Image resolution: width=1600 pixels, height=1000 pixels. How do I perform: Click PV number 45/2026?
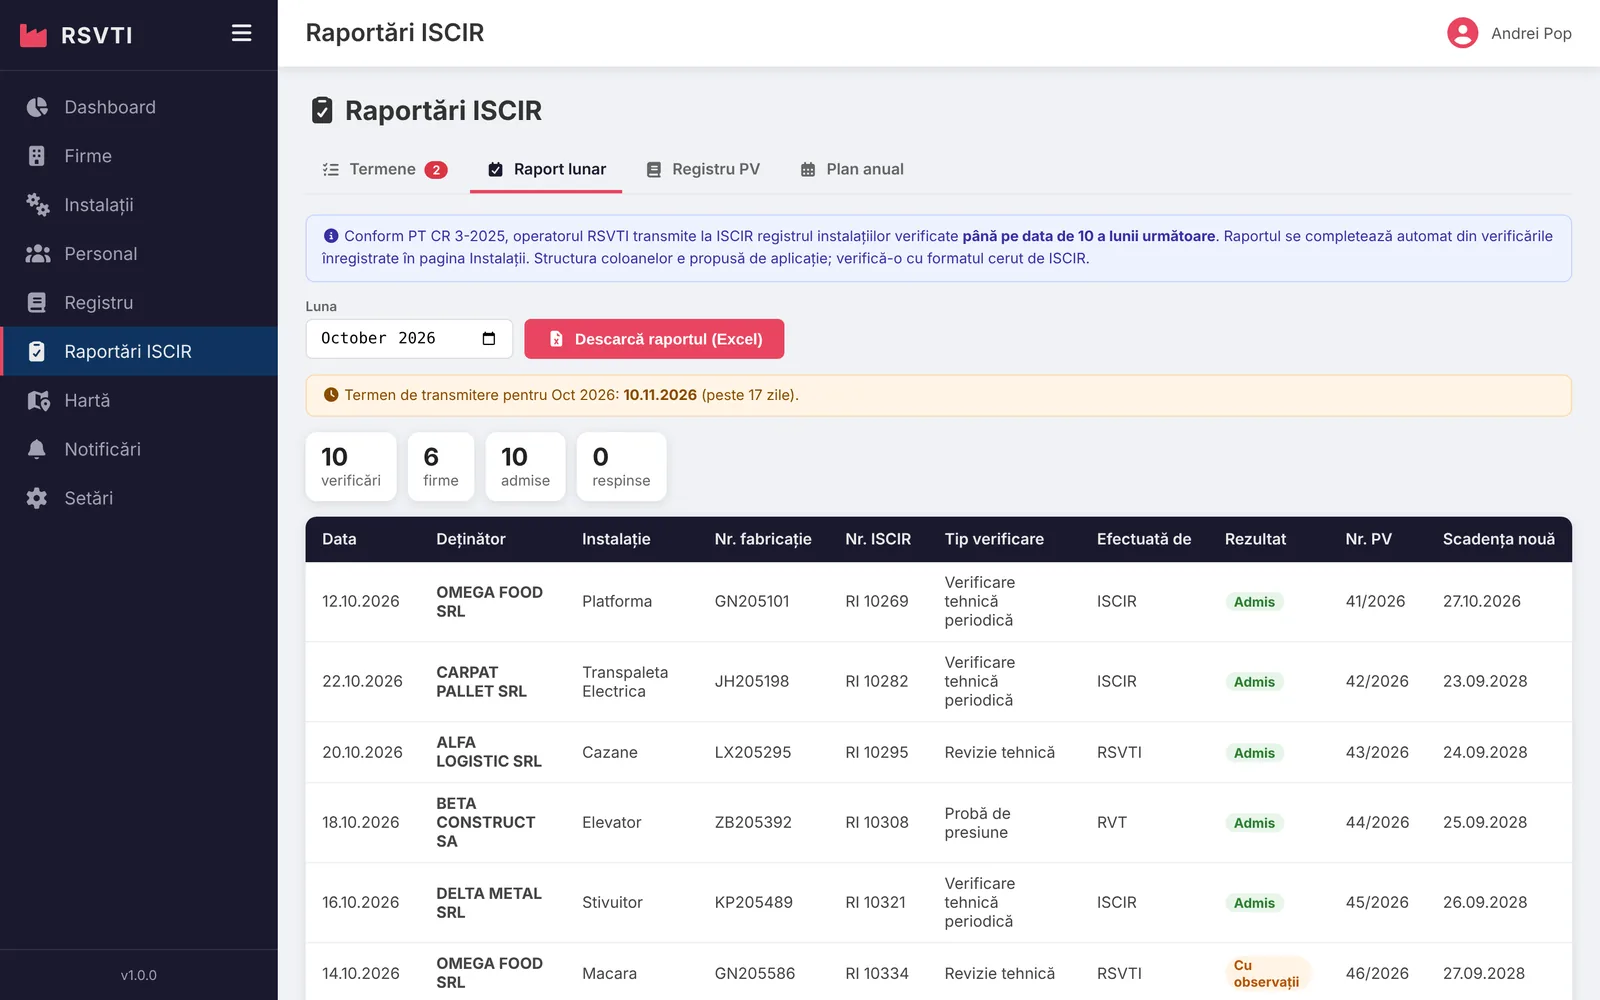(x=1377, y=902)
